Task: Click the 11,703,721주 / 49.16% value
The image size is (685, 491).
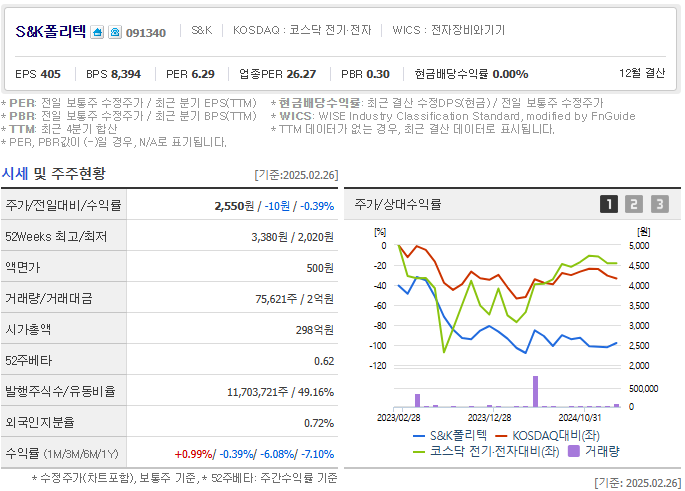Action: [280, 392]
